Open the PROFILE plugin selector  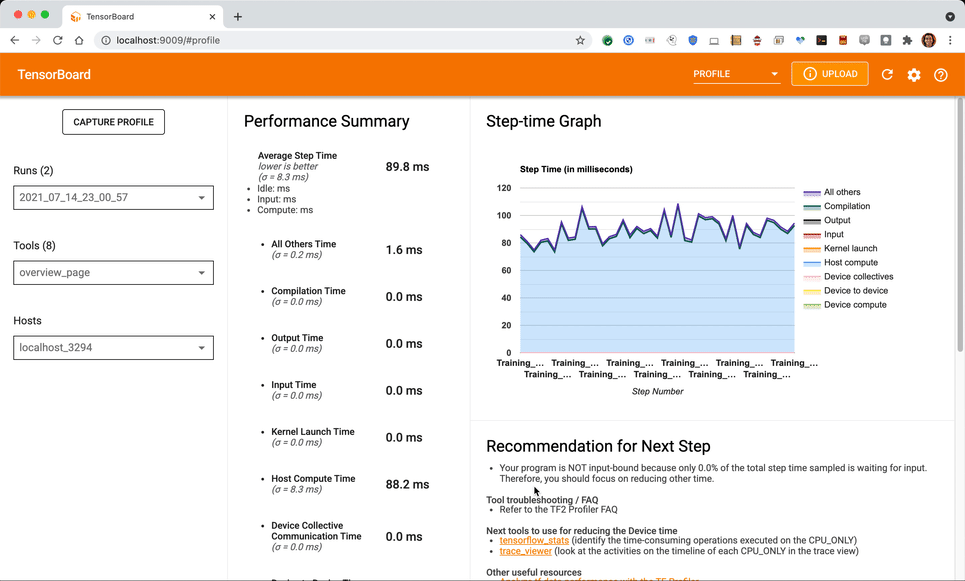click(736, 74)
